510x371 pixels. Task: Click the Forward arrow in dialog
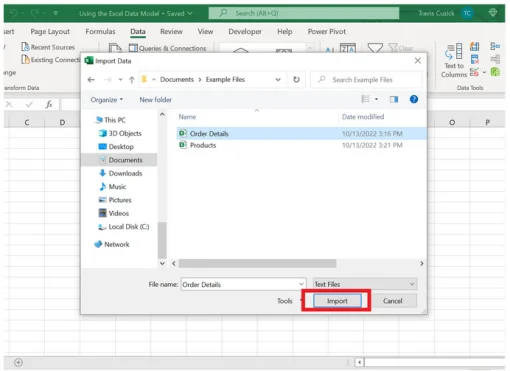[x=107, y=80]
